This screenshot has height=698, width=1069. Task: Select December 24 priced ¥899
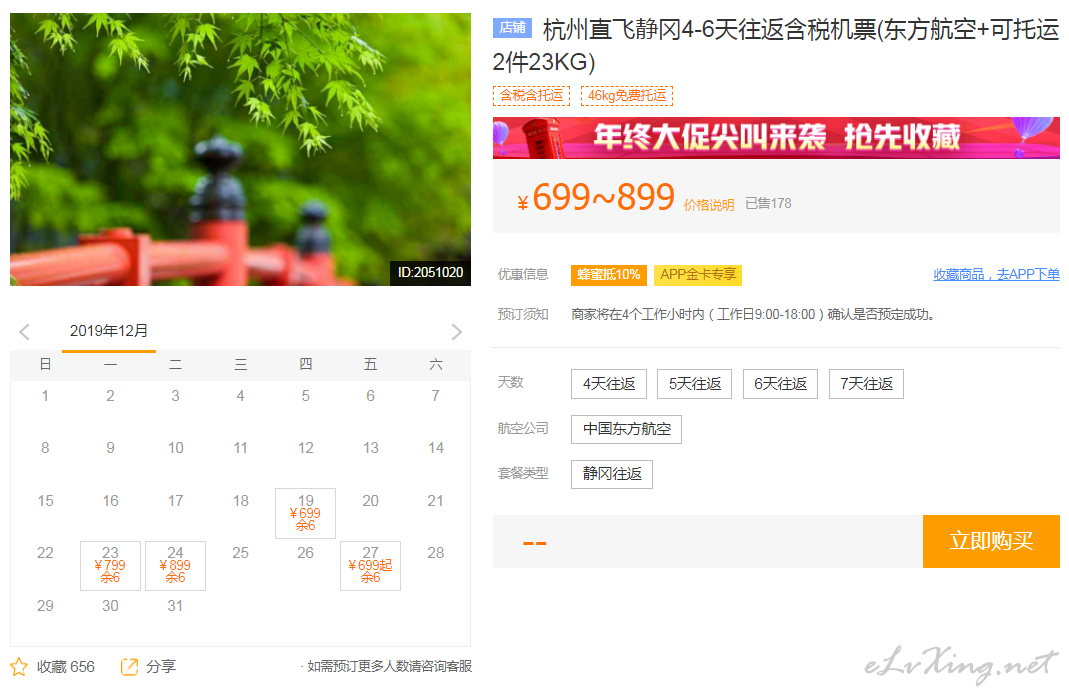[175, 566]
